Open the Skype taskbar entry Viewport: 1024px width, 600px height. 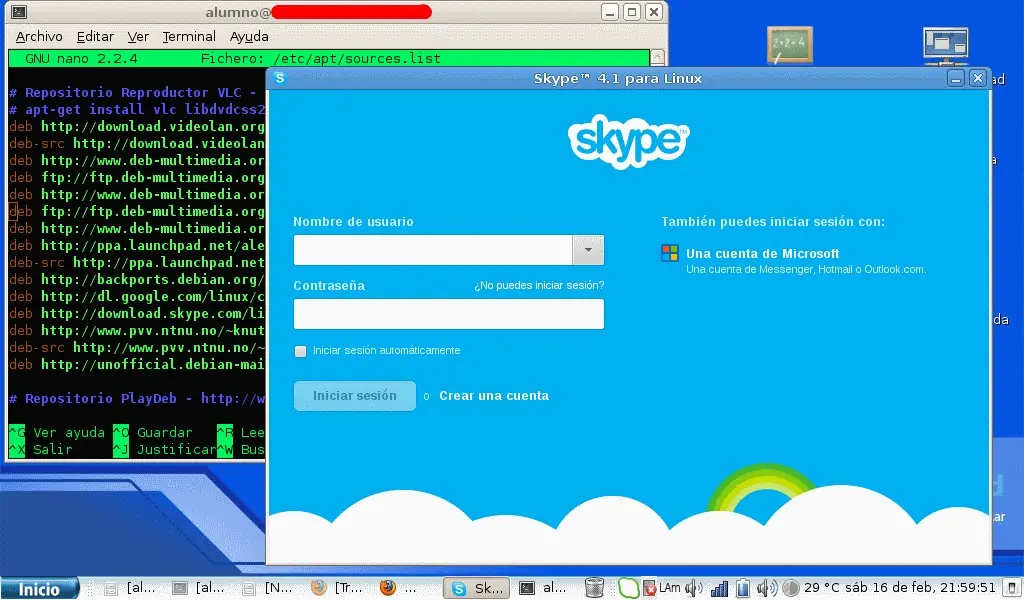point(476,588)
